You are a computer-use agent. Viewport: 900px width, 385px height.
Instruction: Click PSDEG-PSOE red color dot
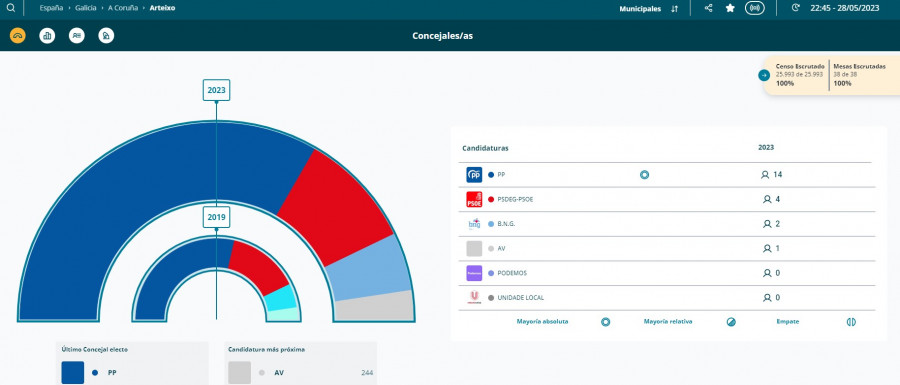491,199
